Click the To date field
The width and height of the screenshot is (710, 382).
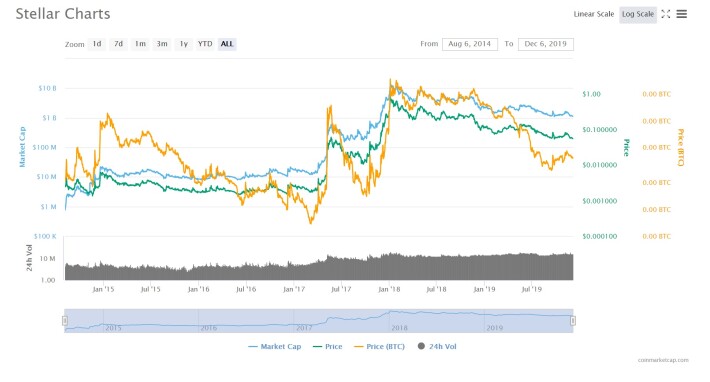[546, 44]
